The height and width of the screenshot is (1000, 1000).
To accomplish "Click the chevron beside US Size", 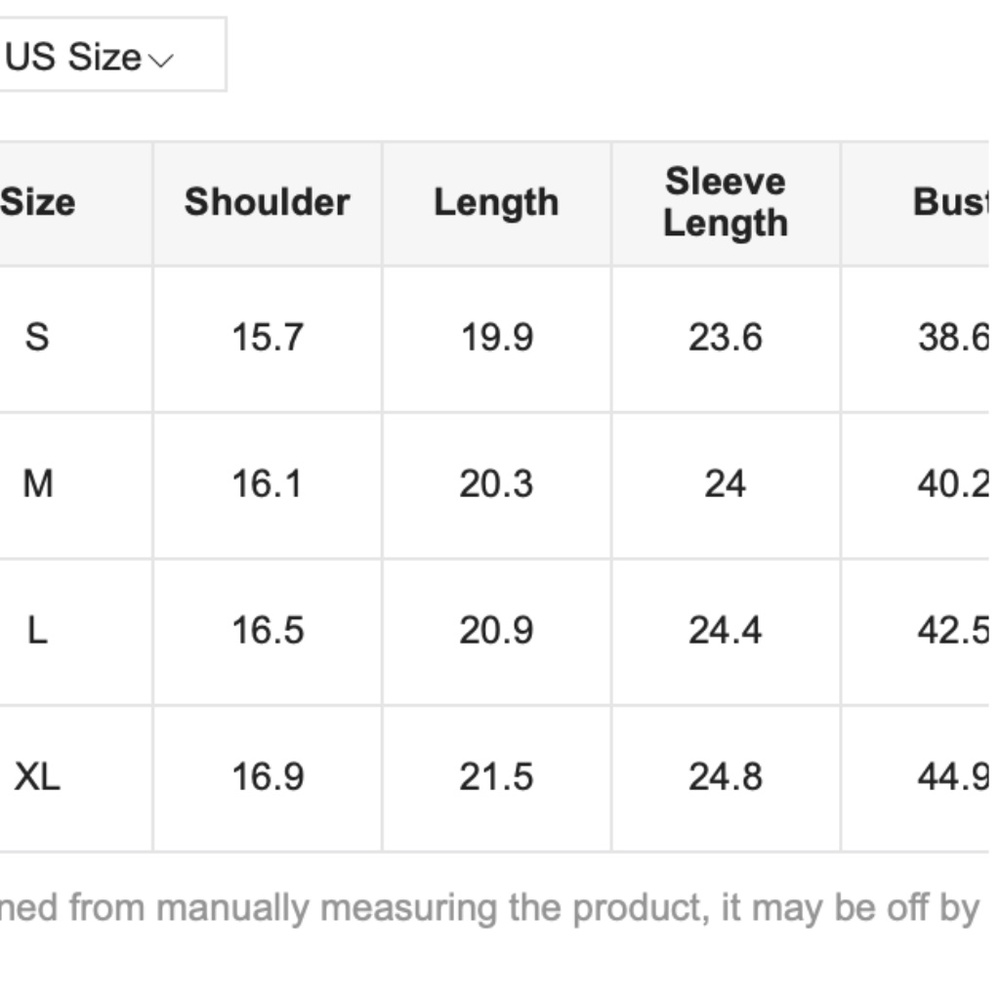I will pos(161,61).
